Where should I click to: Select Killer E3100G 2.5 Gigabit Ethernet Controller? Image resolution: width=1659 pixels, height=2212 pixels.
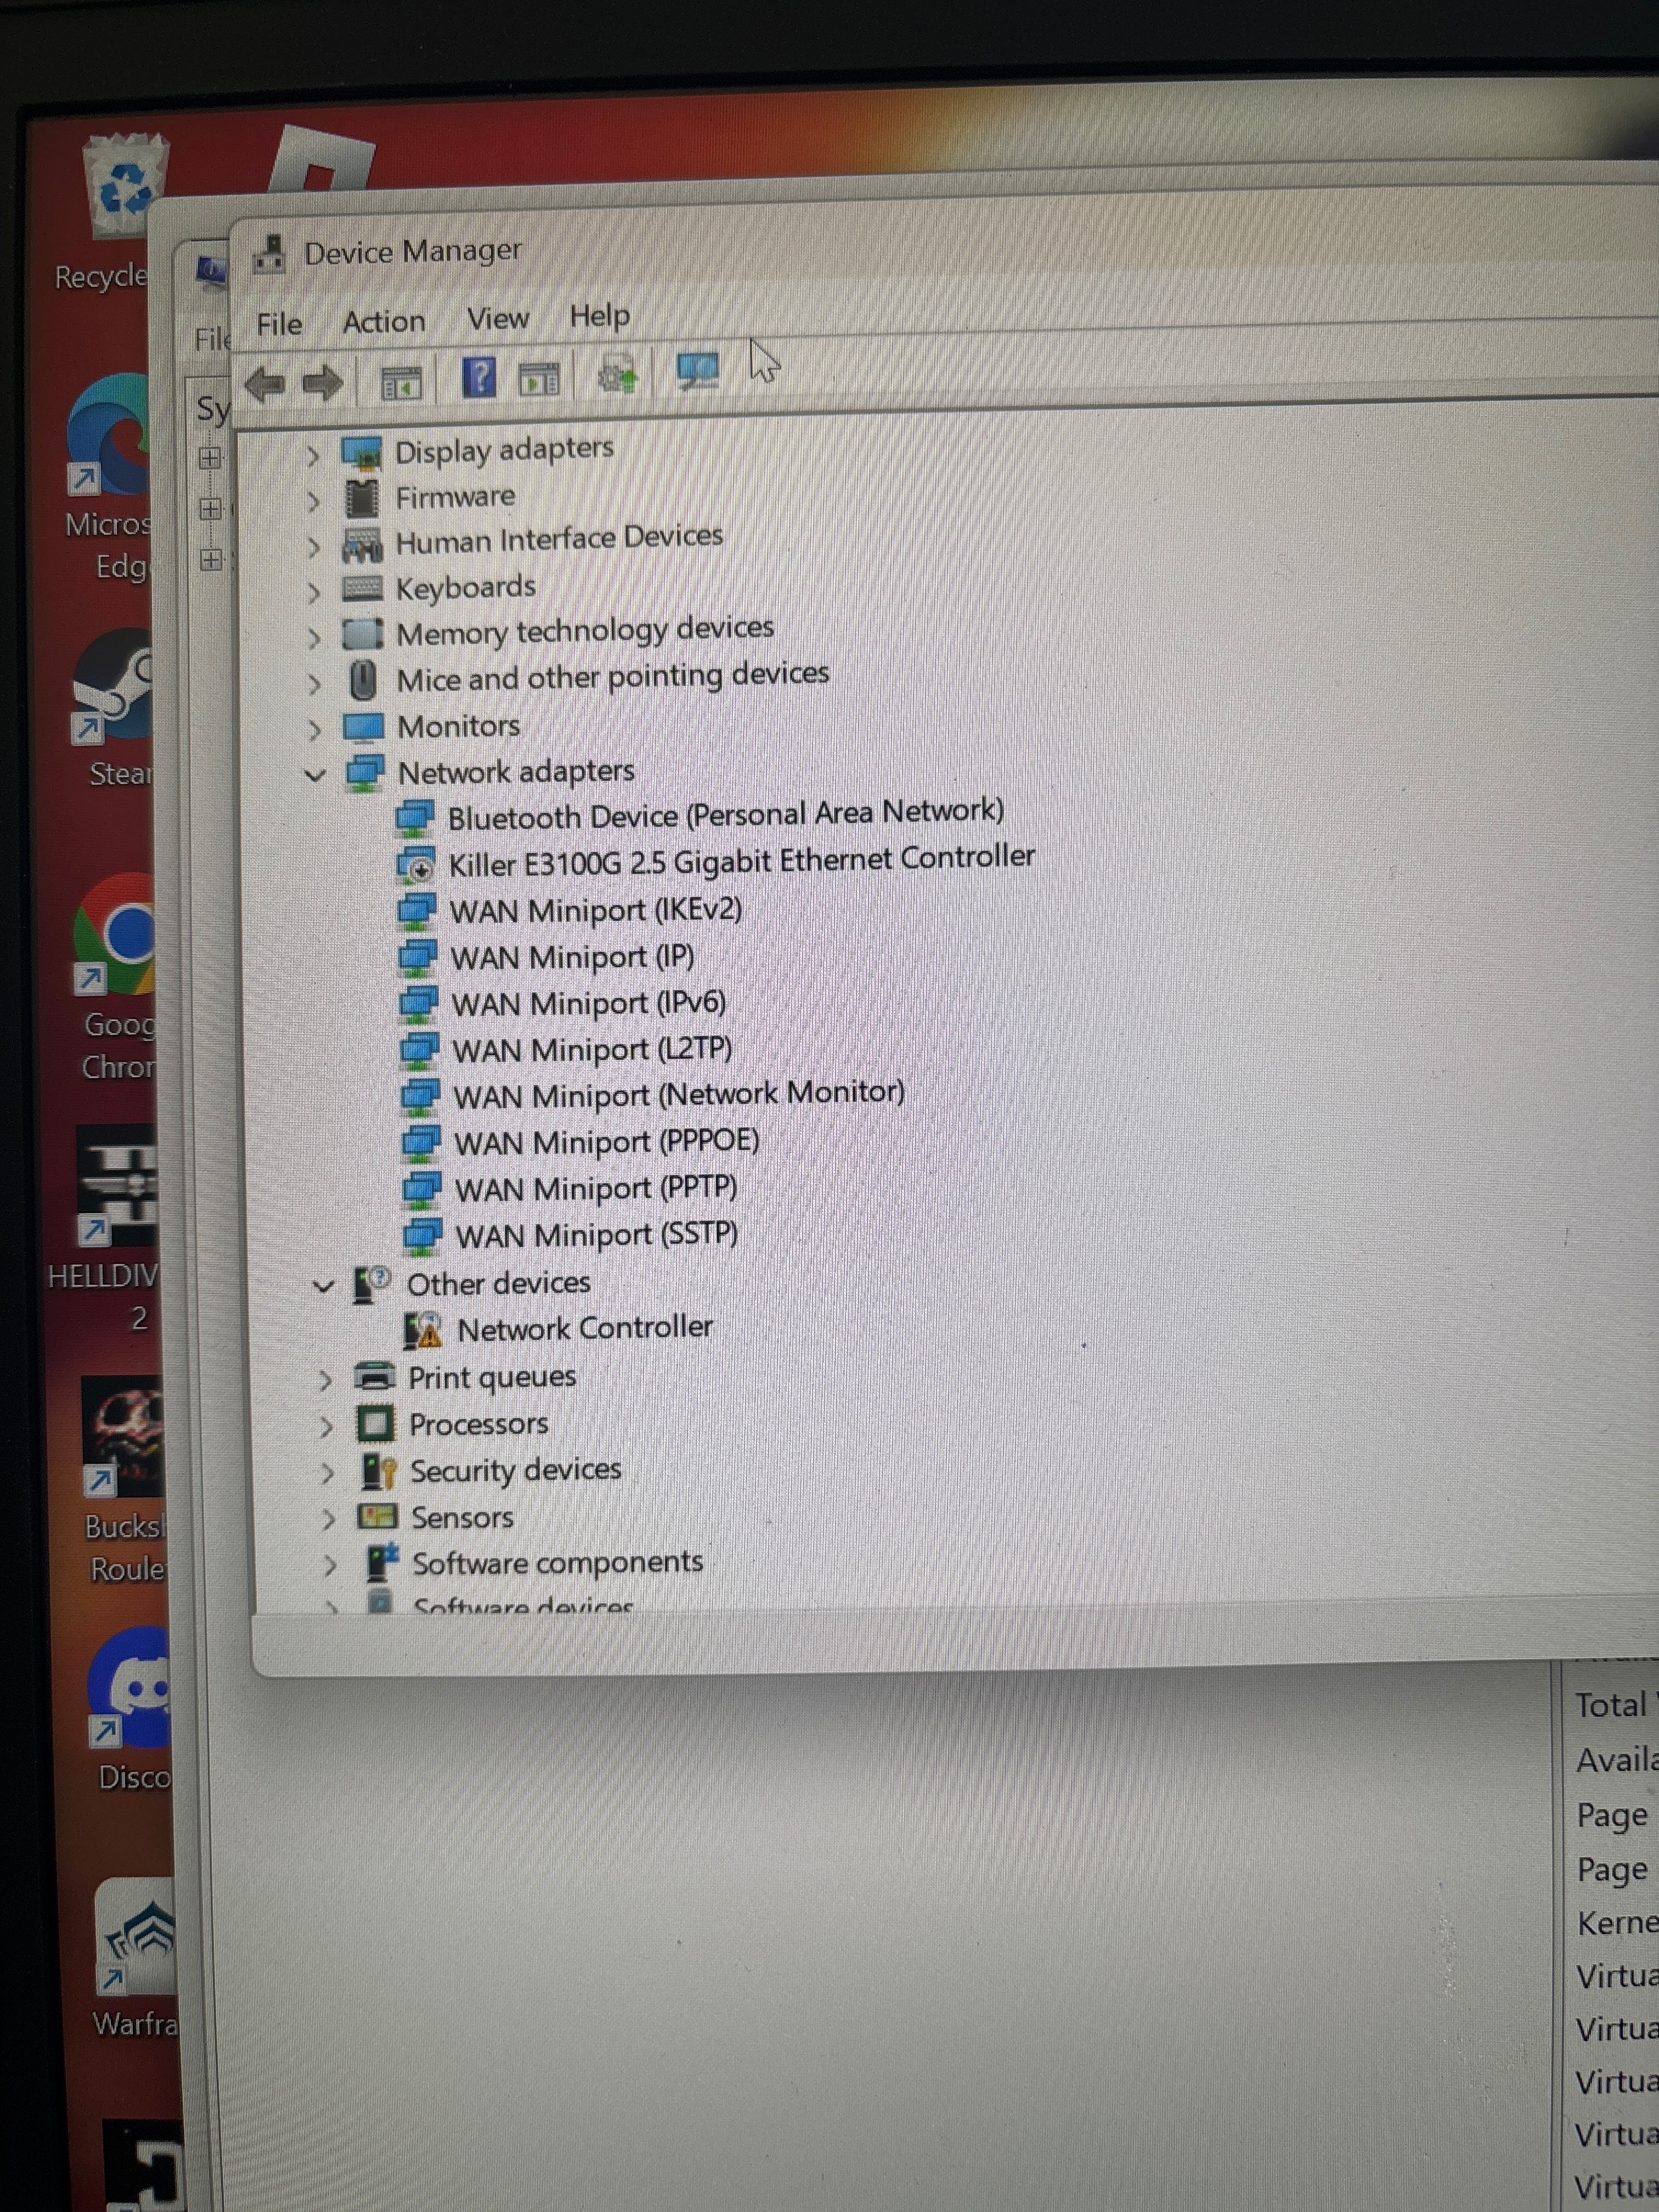click(740, 860)
